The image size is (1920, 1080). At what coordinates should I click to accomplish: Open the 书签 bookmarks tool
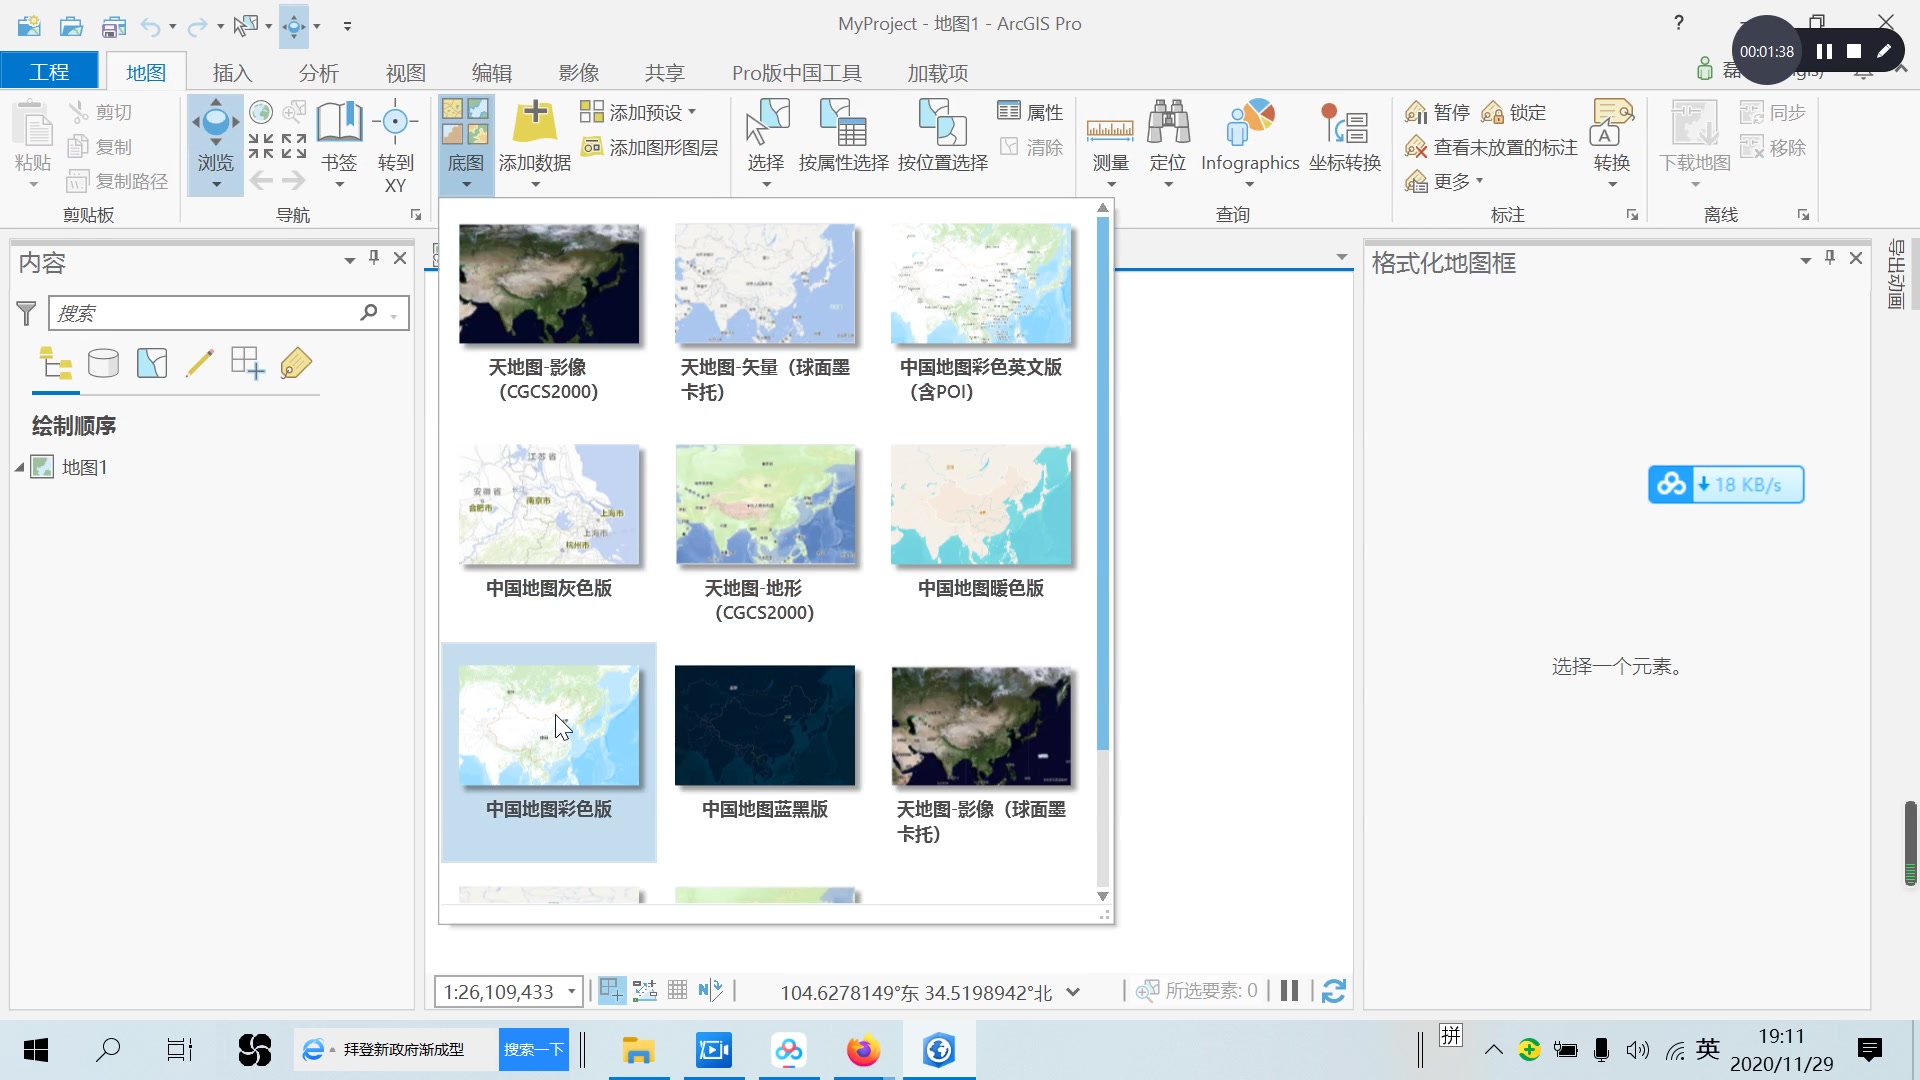click(x=339, y=145)
